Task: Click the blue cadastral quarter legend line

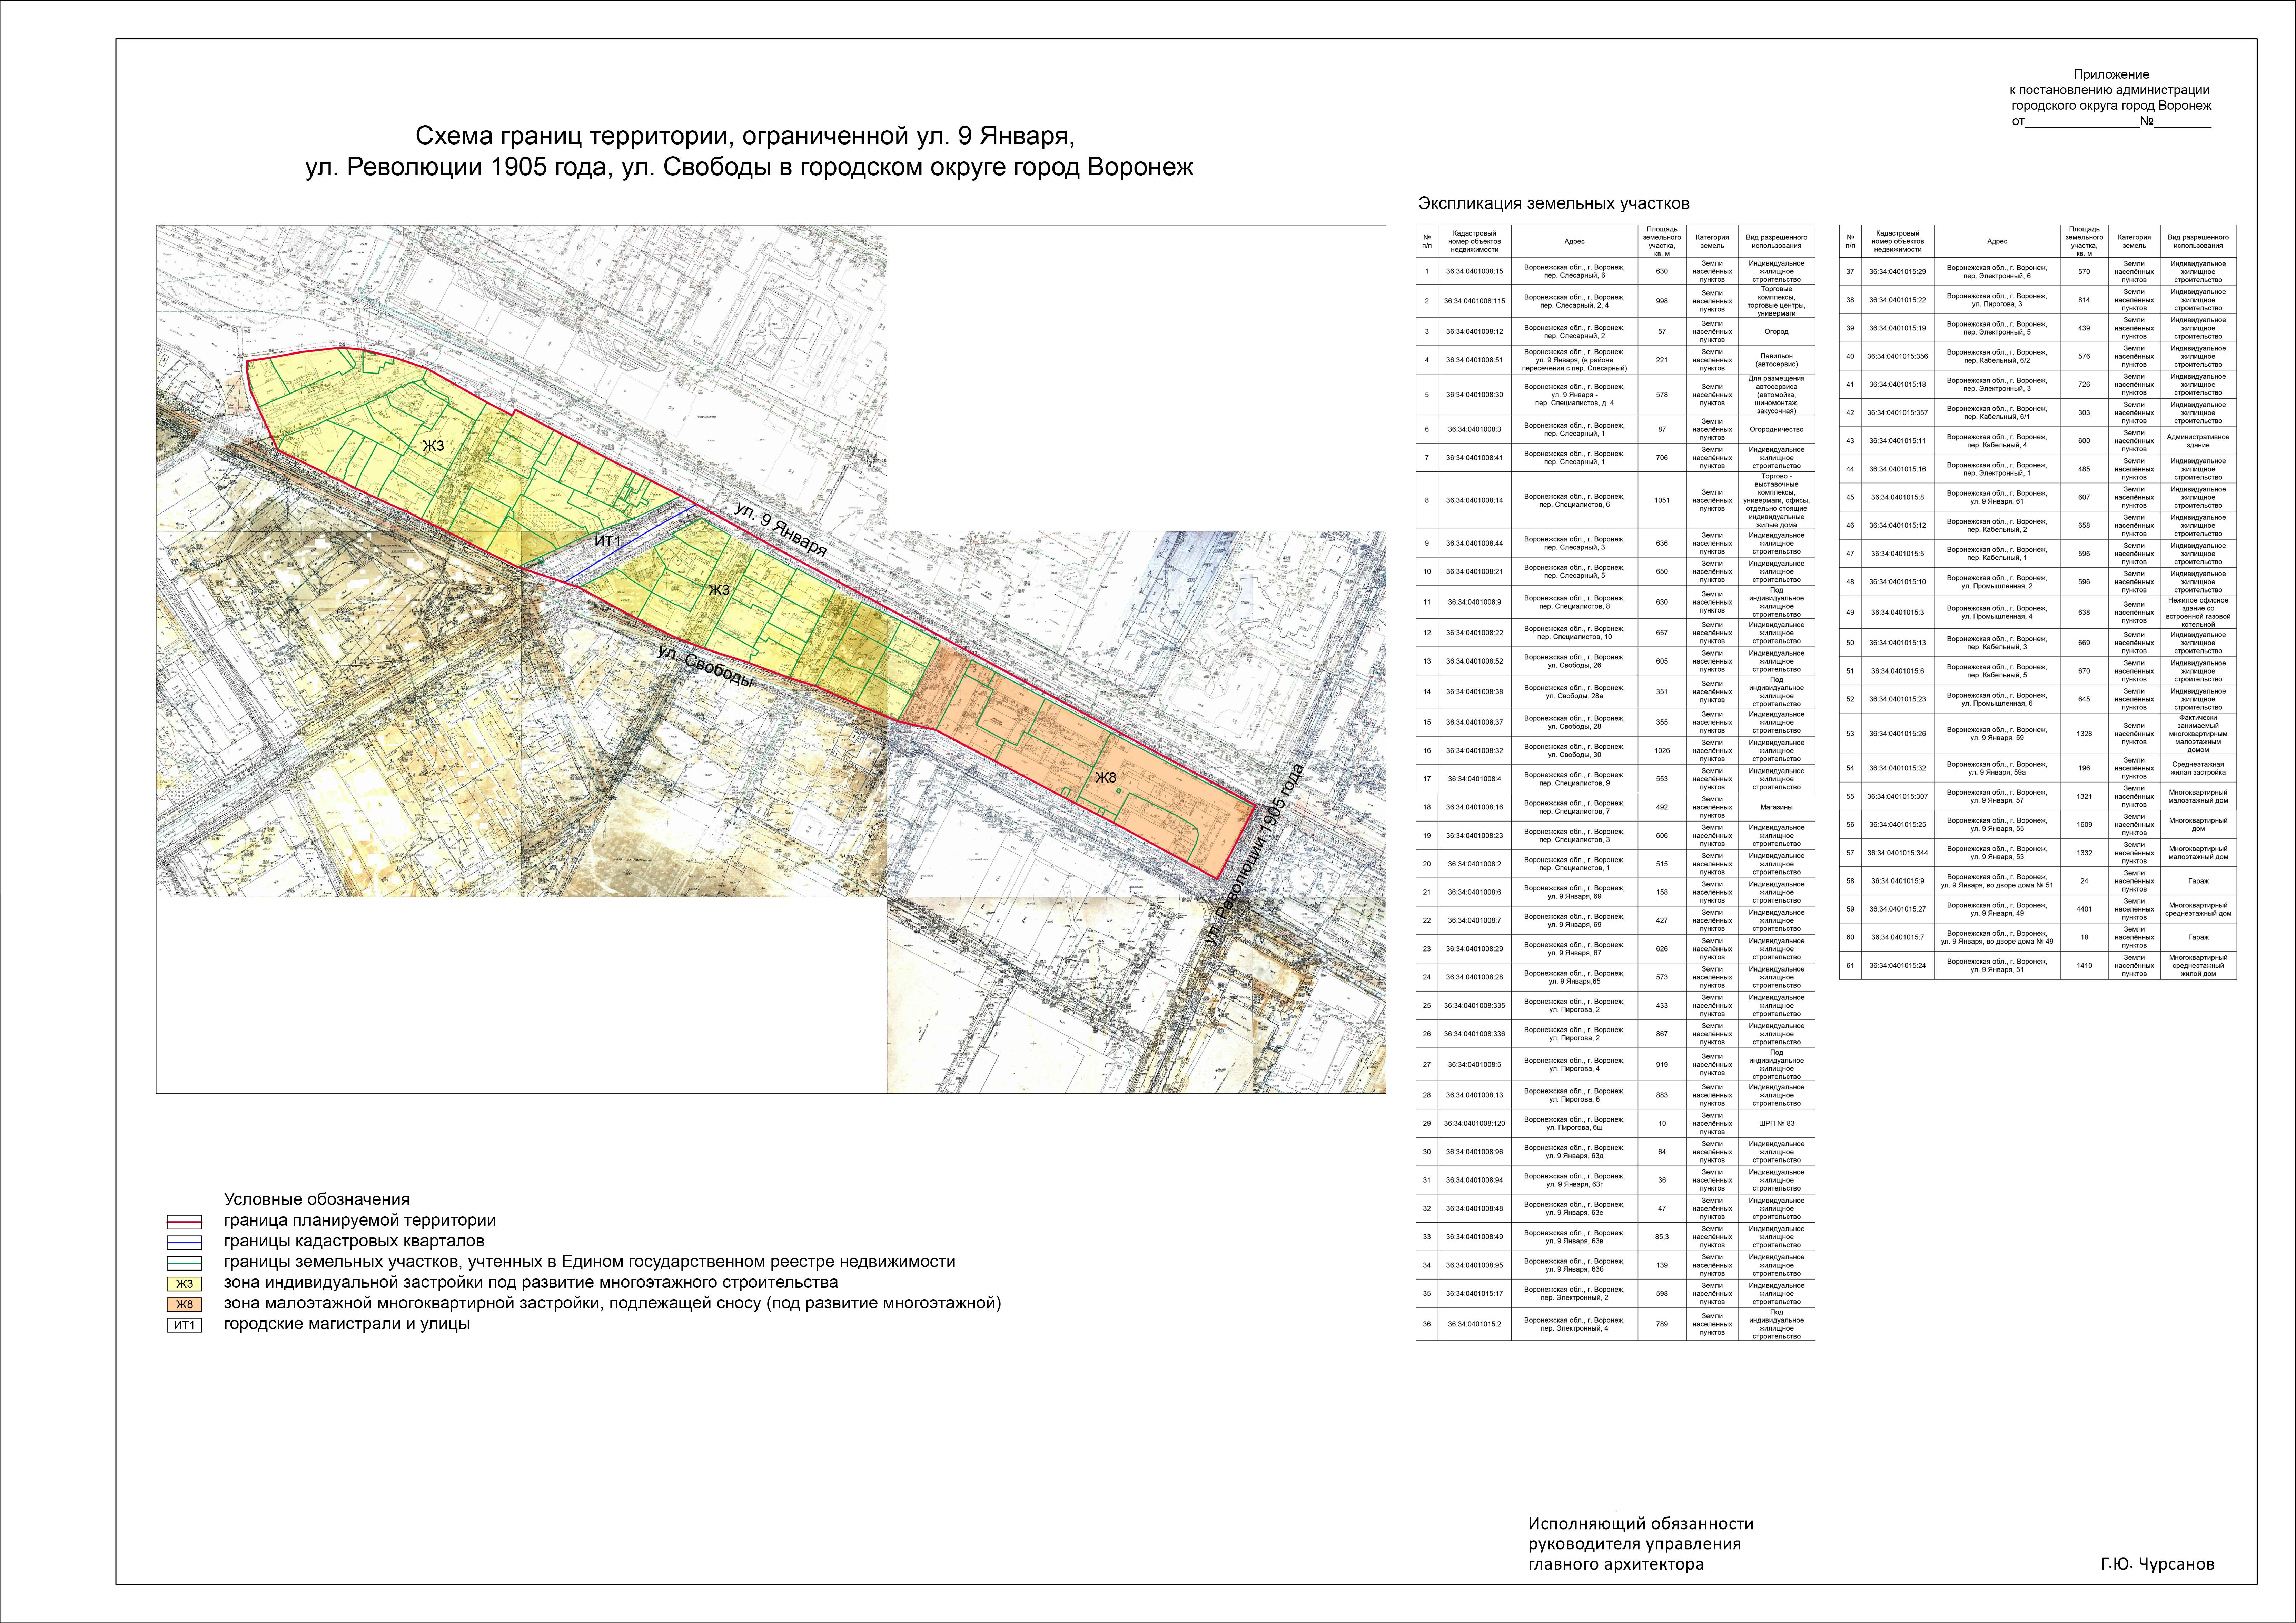Action: 184,1242
